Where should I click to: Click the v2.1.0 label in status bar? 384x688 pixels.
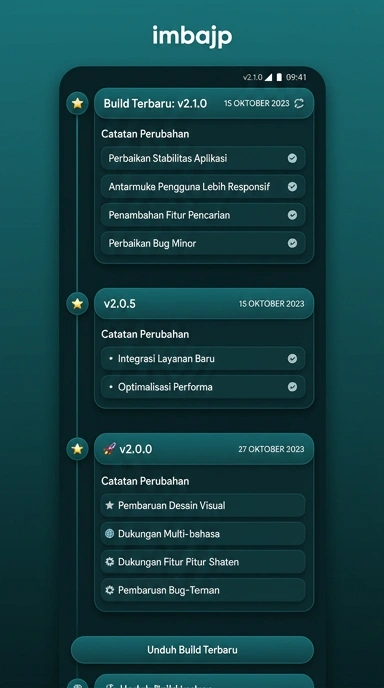[252, 77]
